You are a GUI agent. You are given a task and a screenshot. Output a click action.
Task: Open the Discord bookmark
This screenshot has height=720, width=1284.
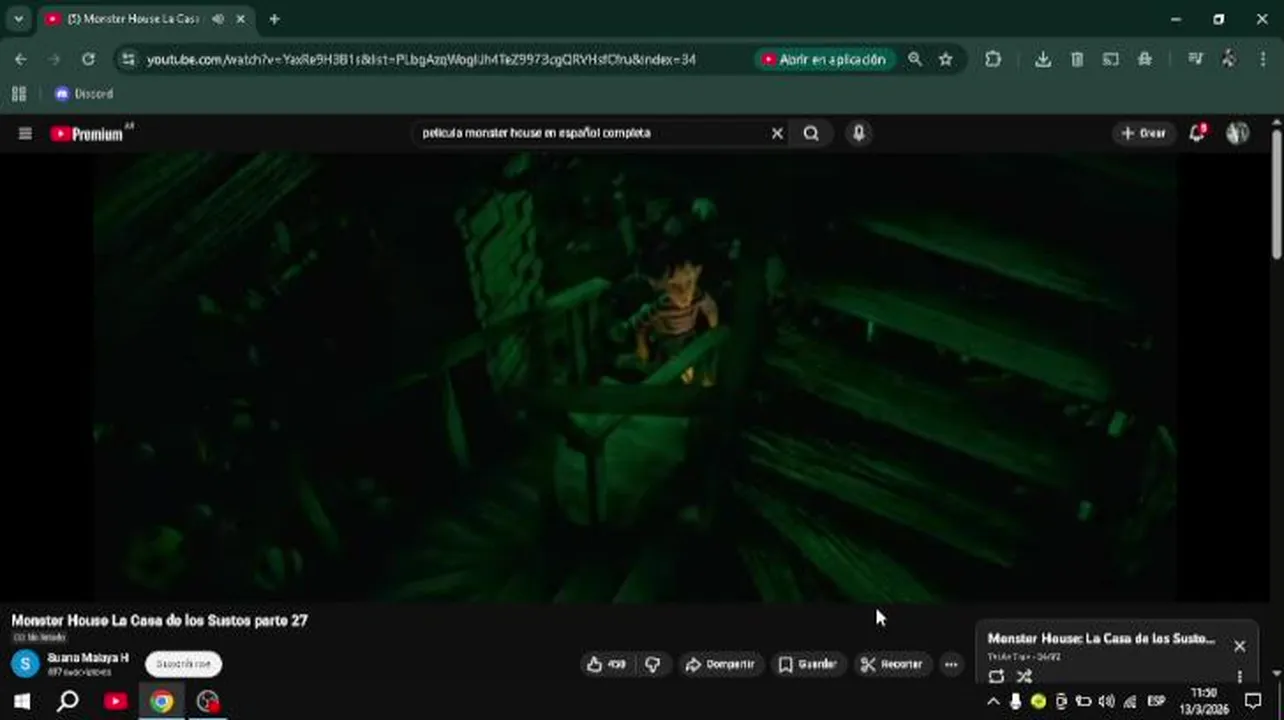[84, 94]
